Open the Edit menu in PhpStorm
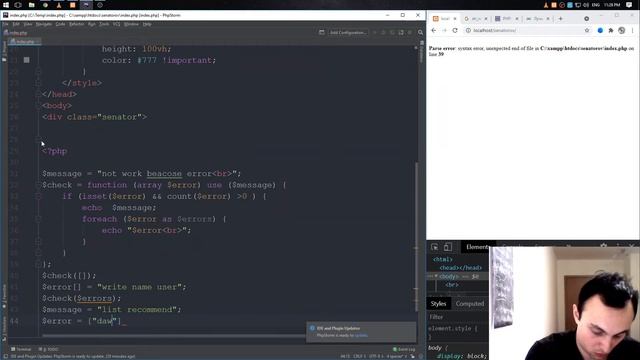This screenshot has width=640, height=360. 16,24
